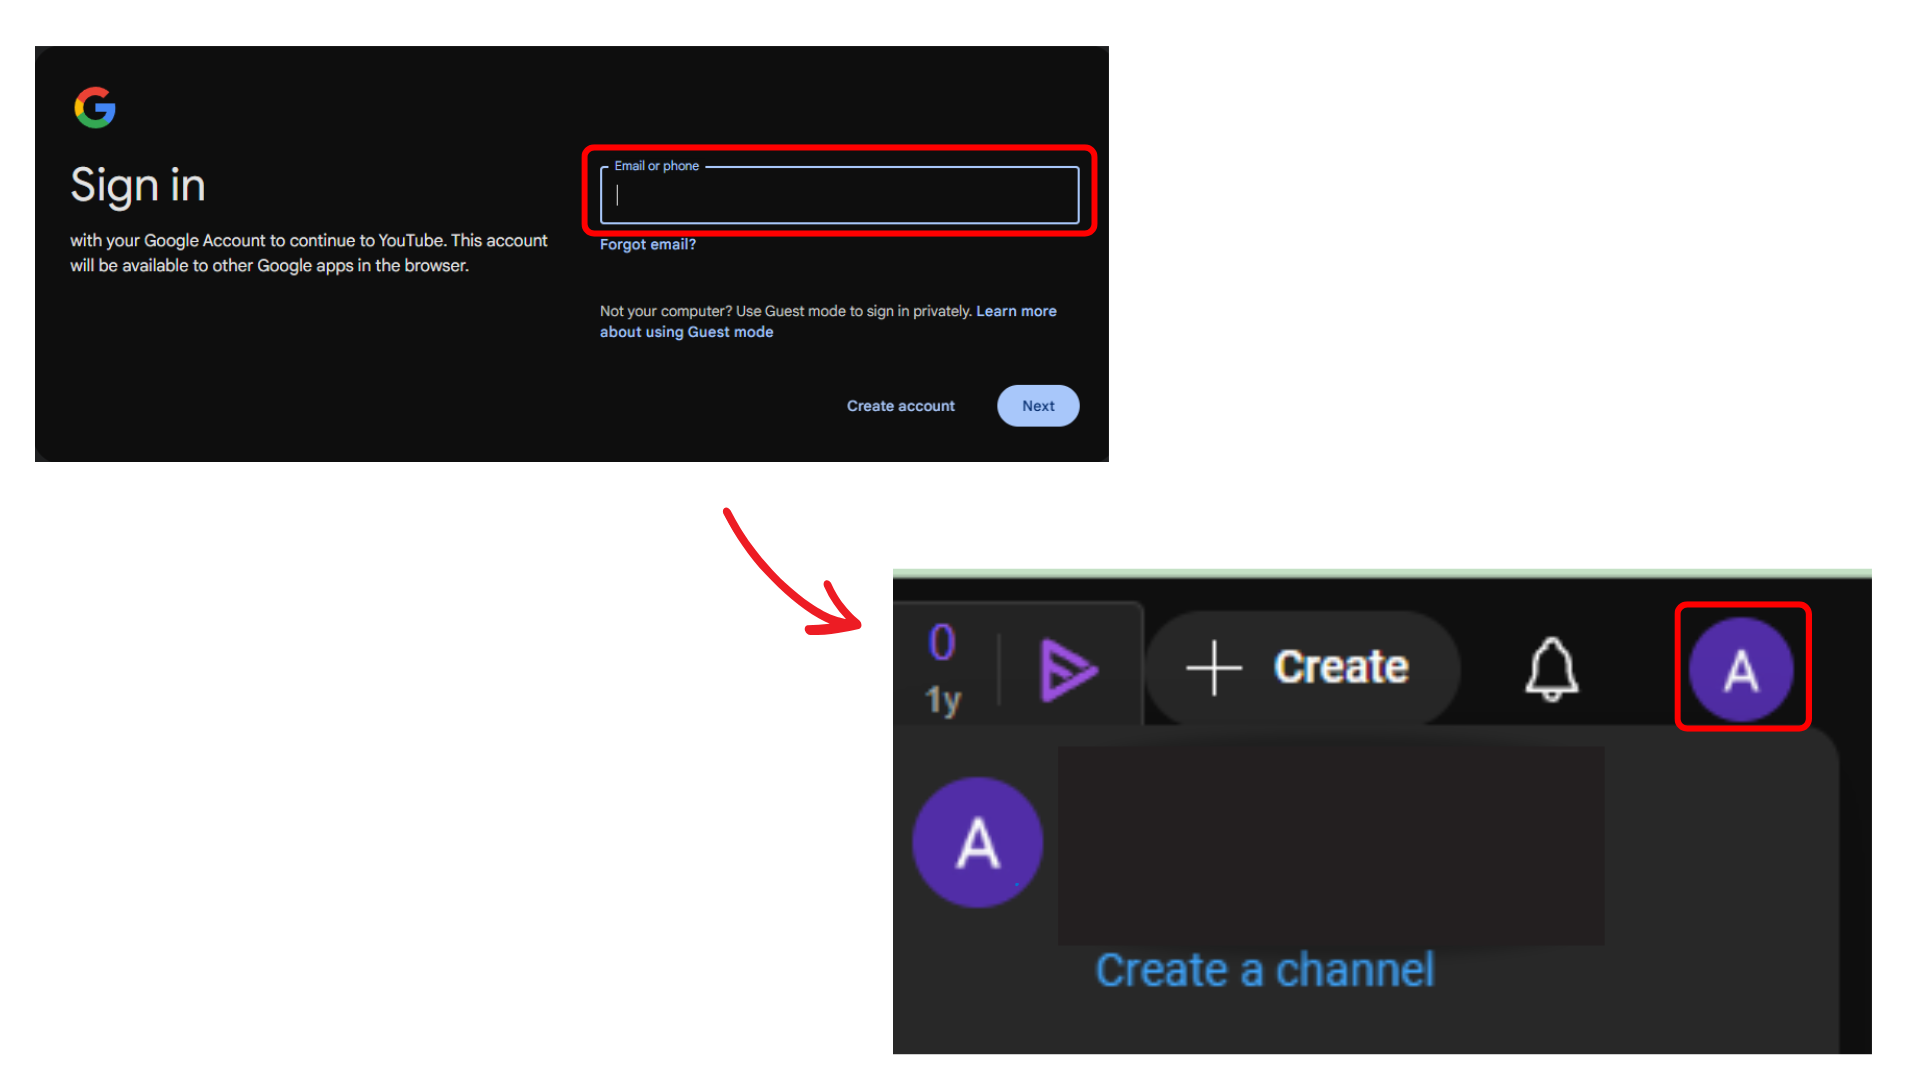Click the redacted account name block
The width and height of the screenshot is (1920, 1080).
[x=1330, y=845]
